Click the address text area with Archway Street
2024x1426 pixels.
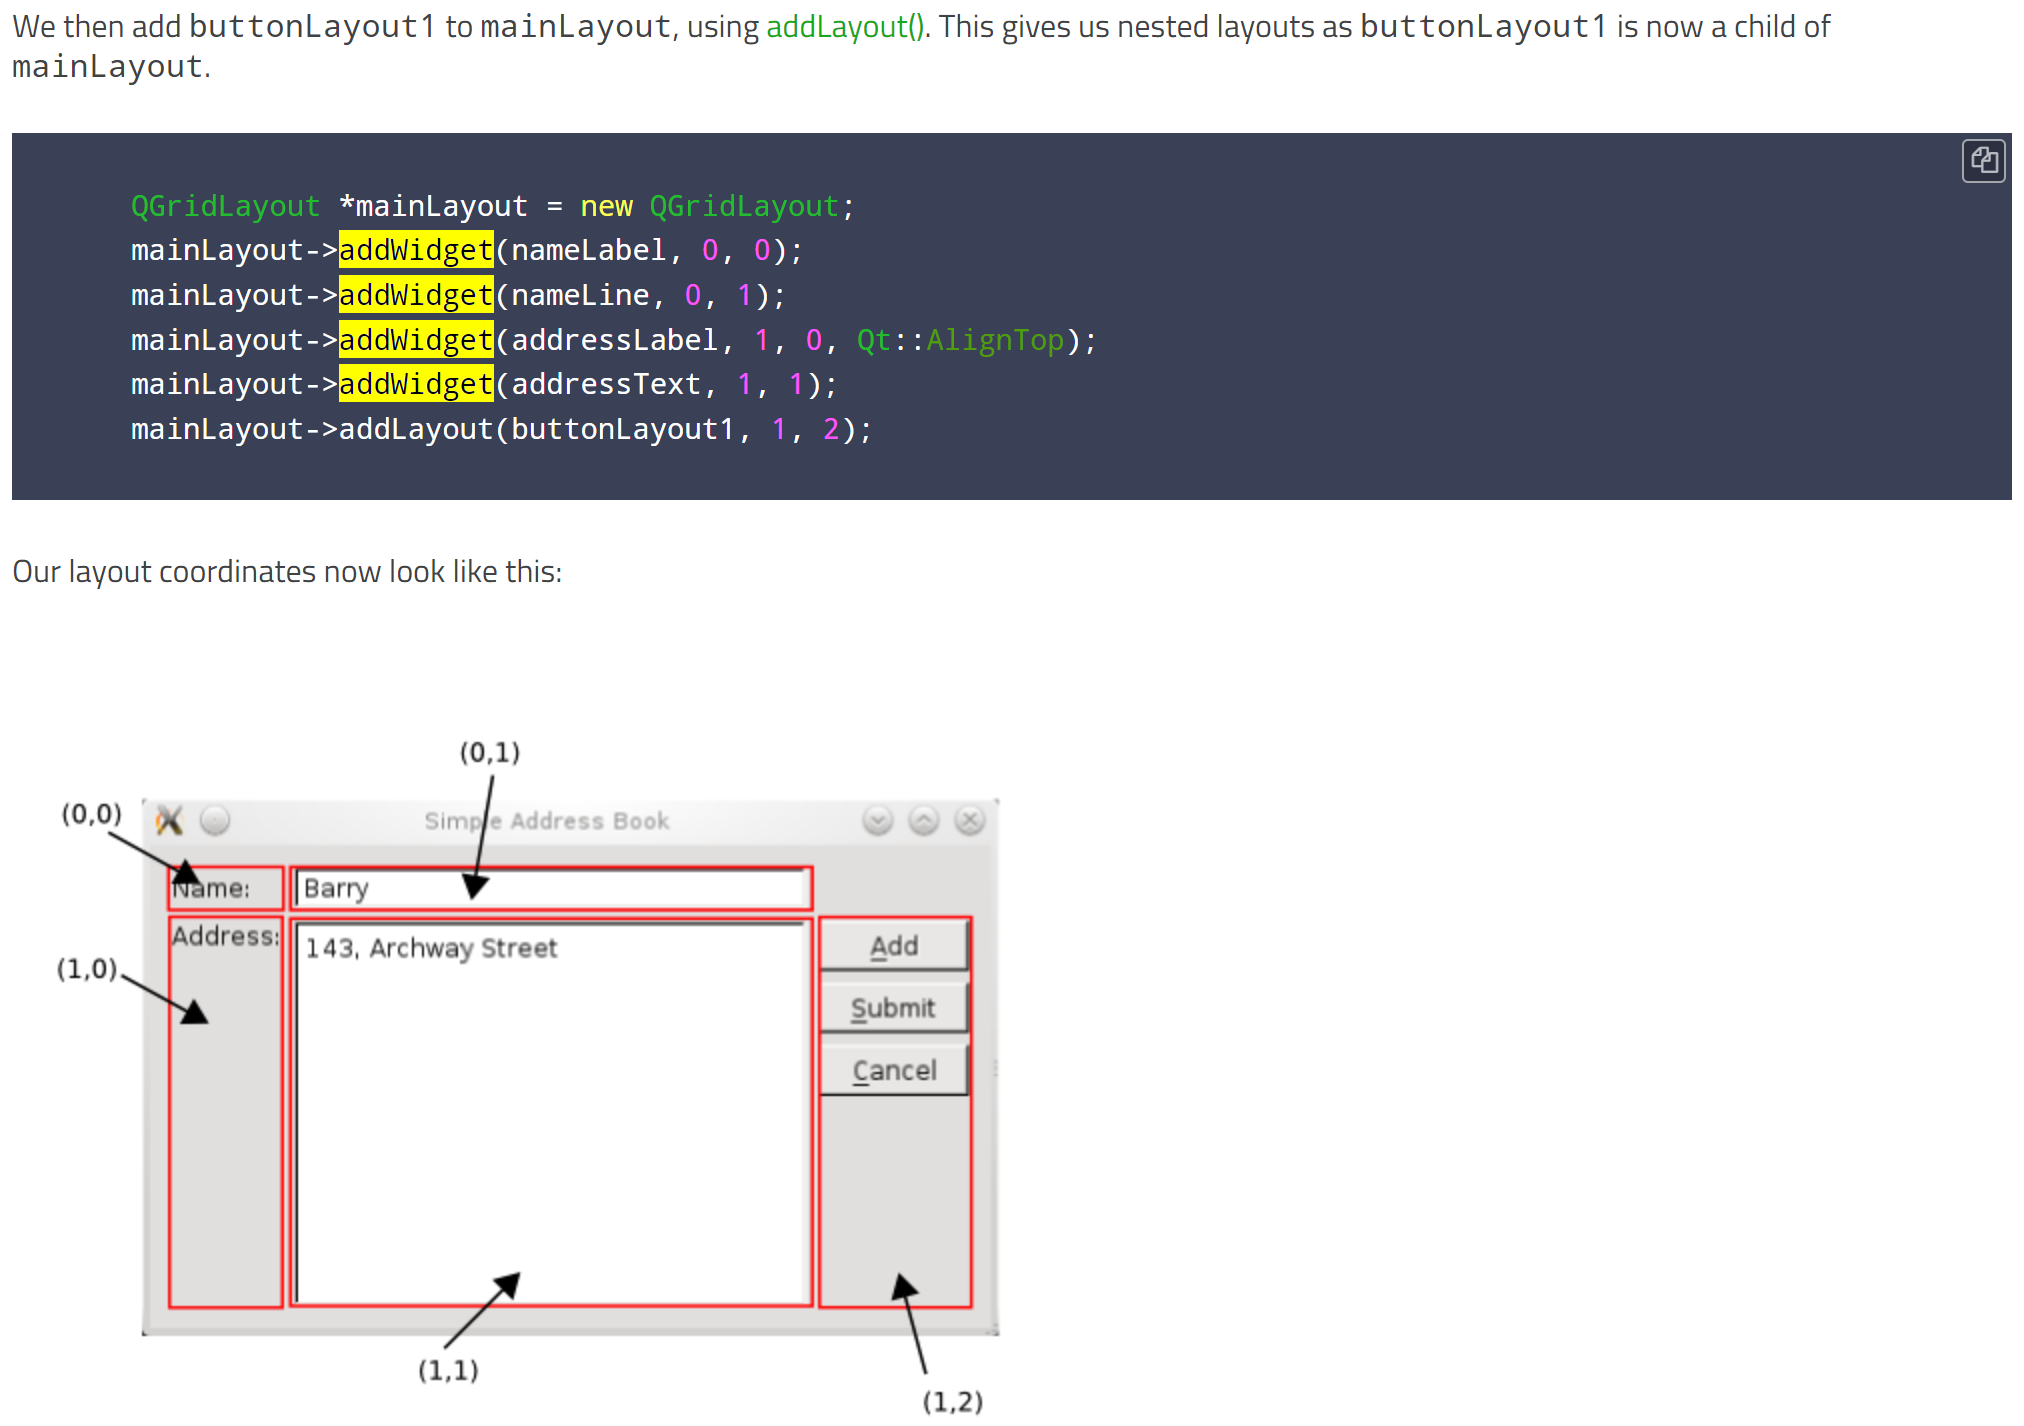click(550, 1110)
